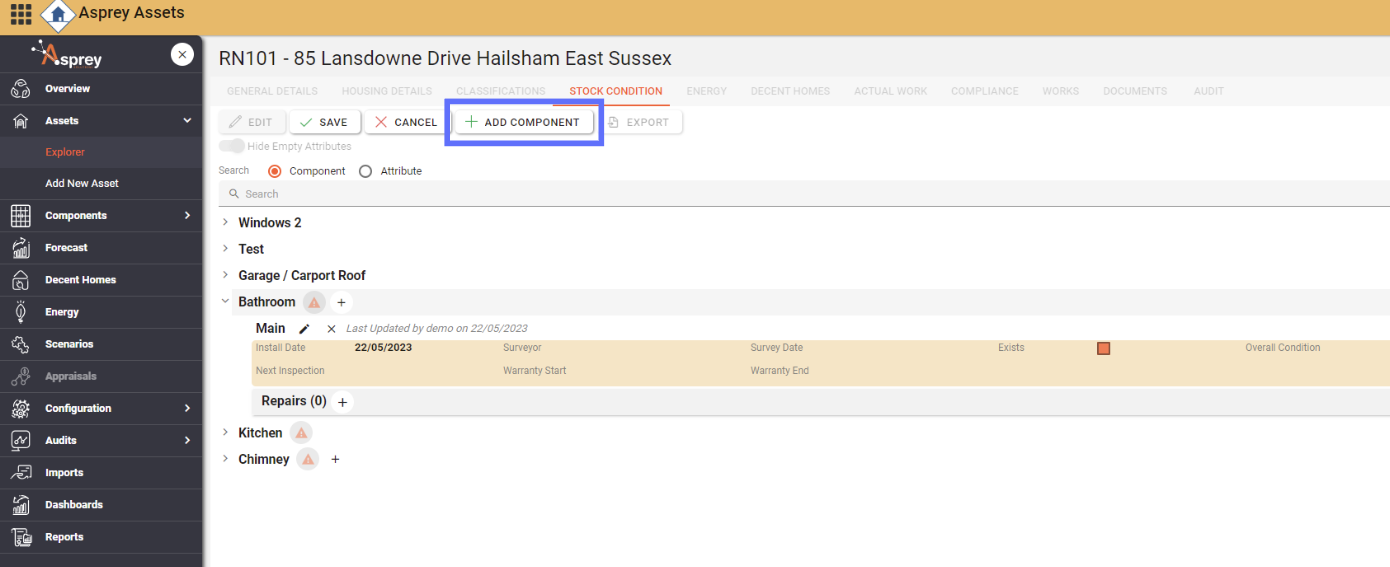Open the Decent Homes tab
The height and width of the screenshot is (567, 1390).
click(790, 91)
